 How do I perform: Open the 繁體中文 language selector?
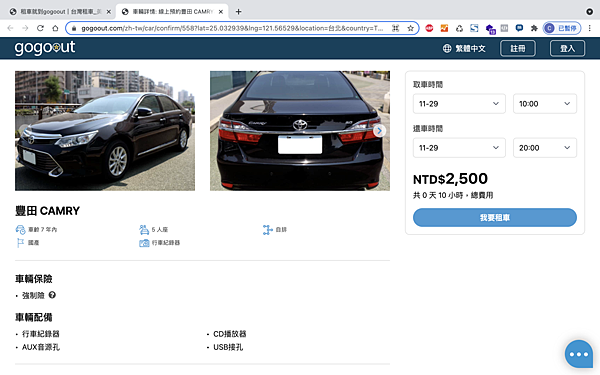[x=464, y=49]
